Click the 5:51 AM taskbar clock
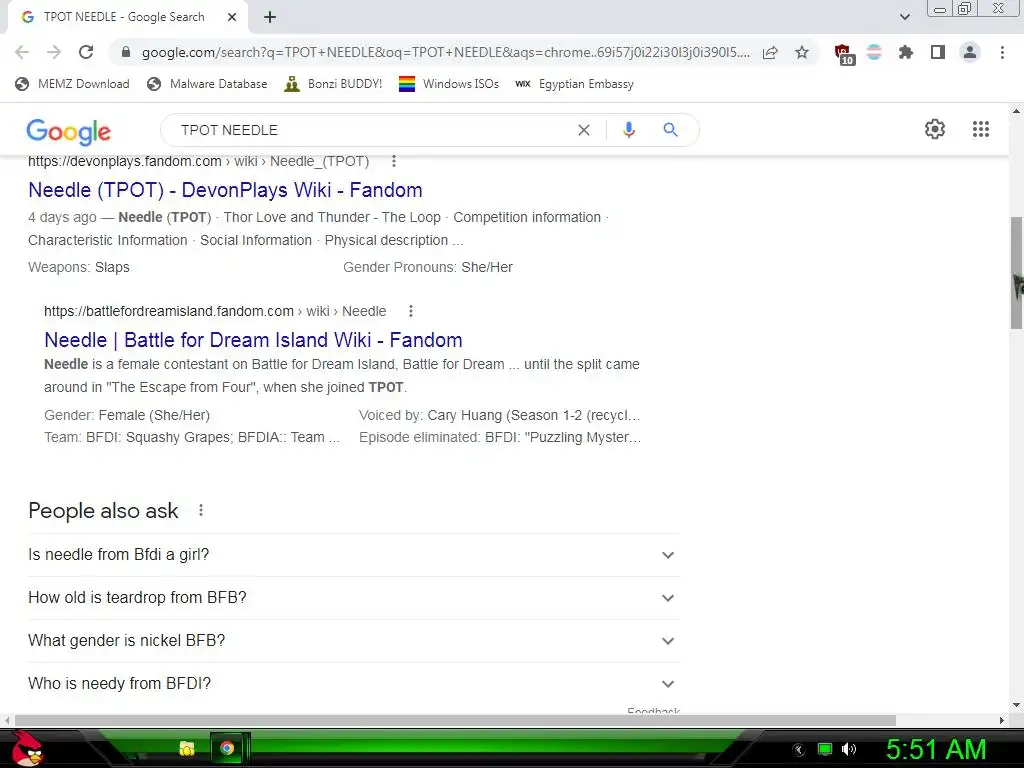The image size is (1024, 768). (936, 749)
